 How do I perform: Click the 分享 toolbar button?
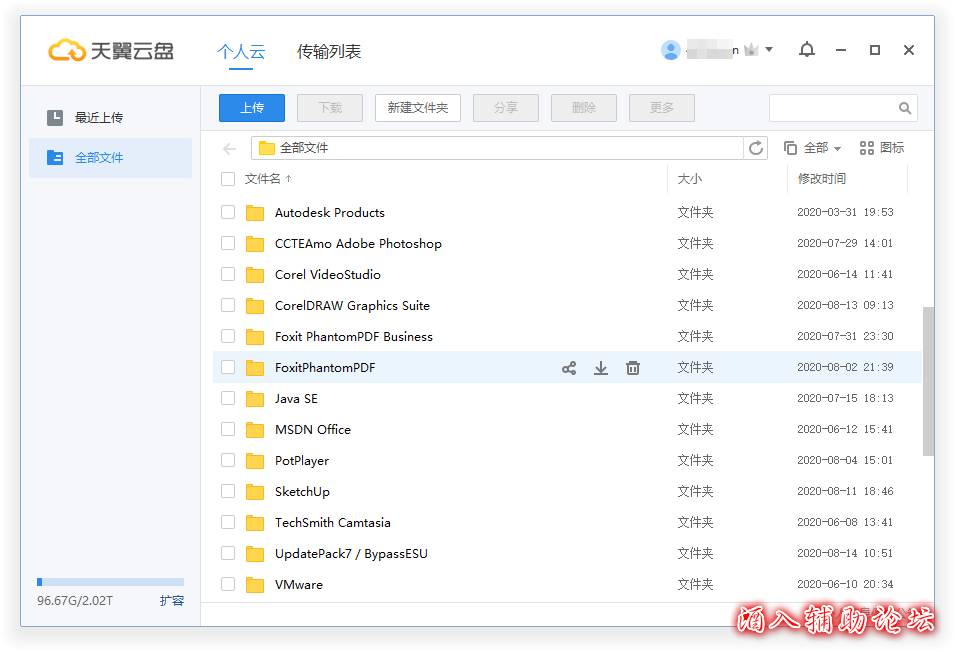click(x=506, y=108)
